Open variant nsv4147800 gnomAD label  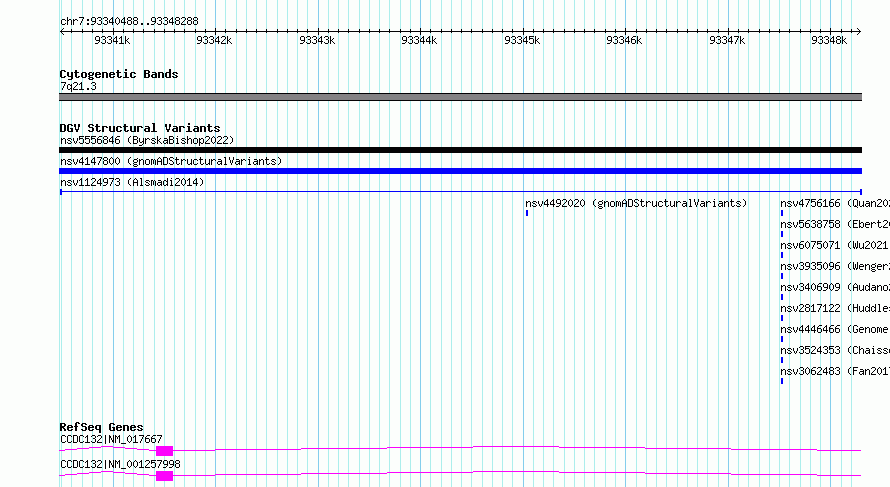tap(171, 161)
